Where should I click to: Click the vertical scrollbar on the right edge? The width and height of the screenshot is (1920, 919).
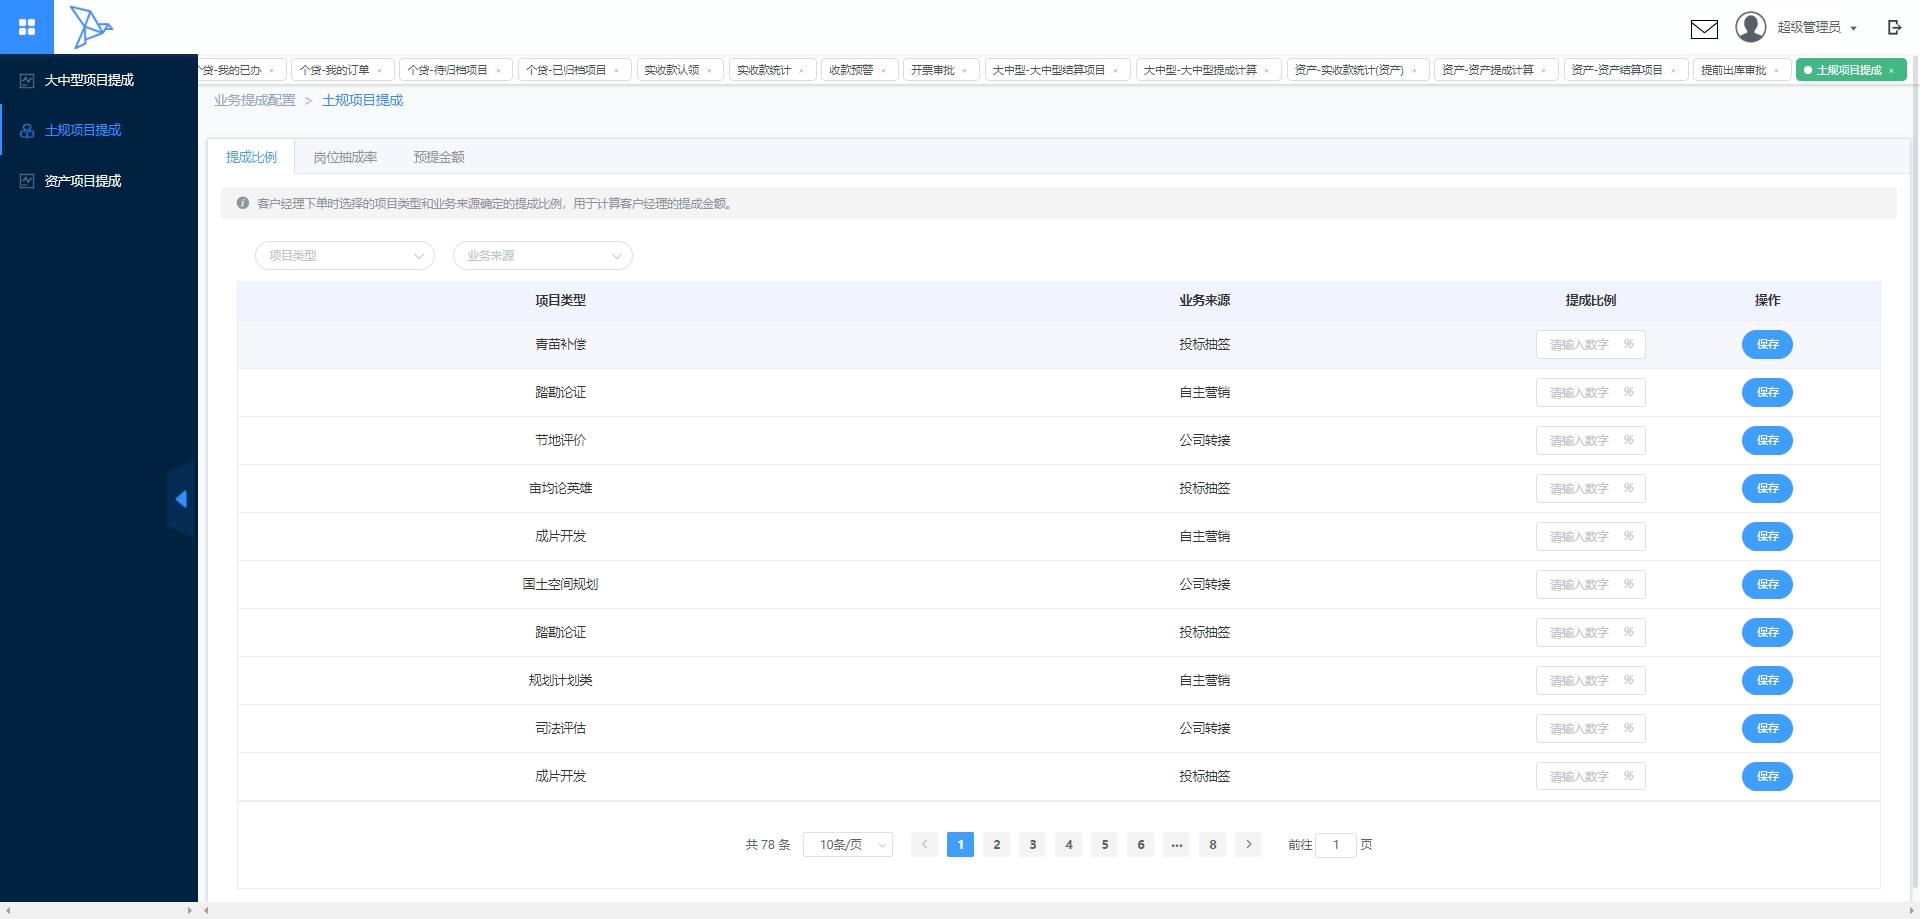[1915, 470]
